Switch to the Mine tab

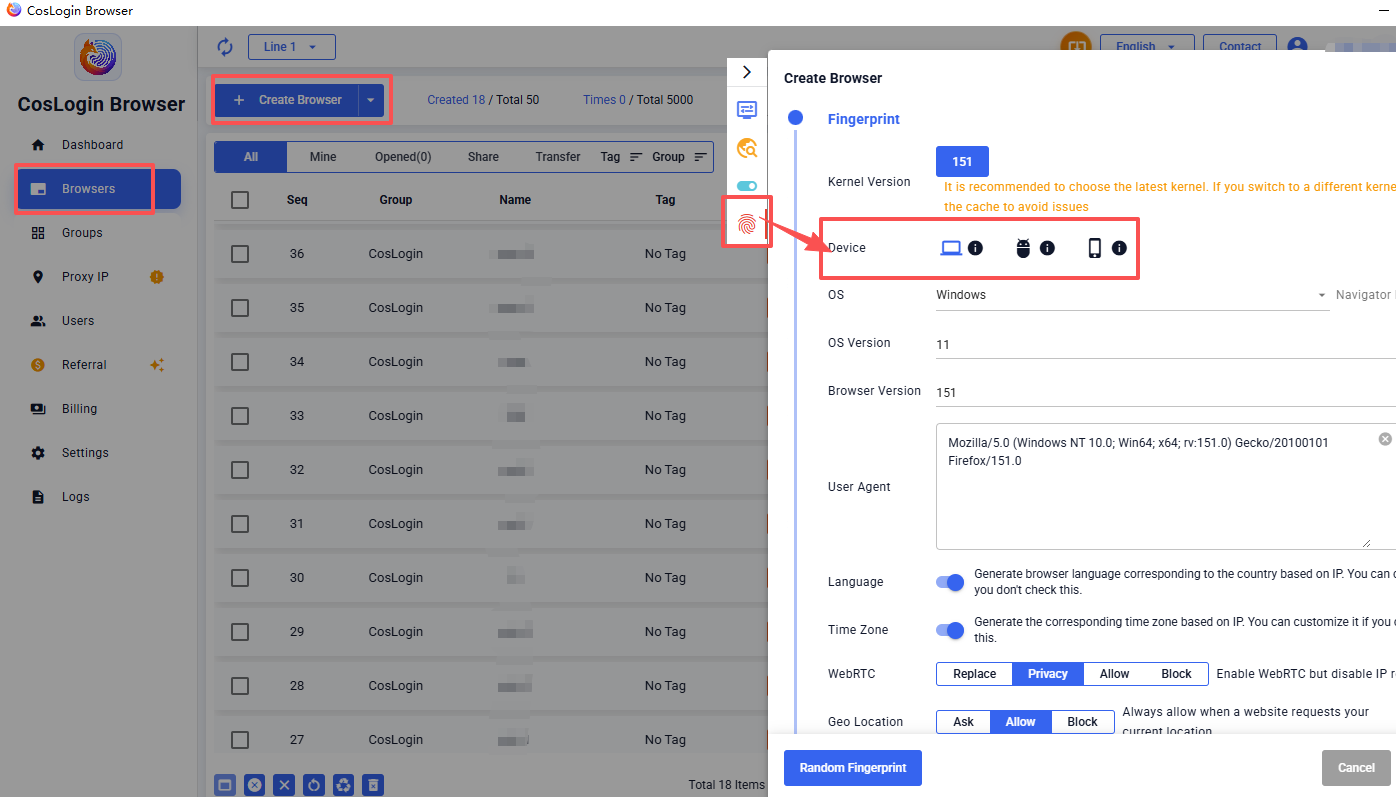[x=323, y=157]
